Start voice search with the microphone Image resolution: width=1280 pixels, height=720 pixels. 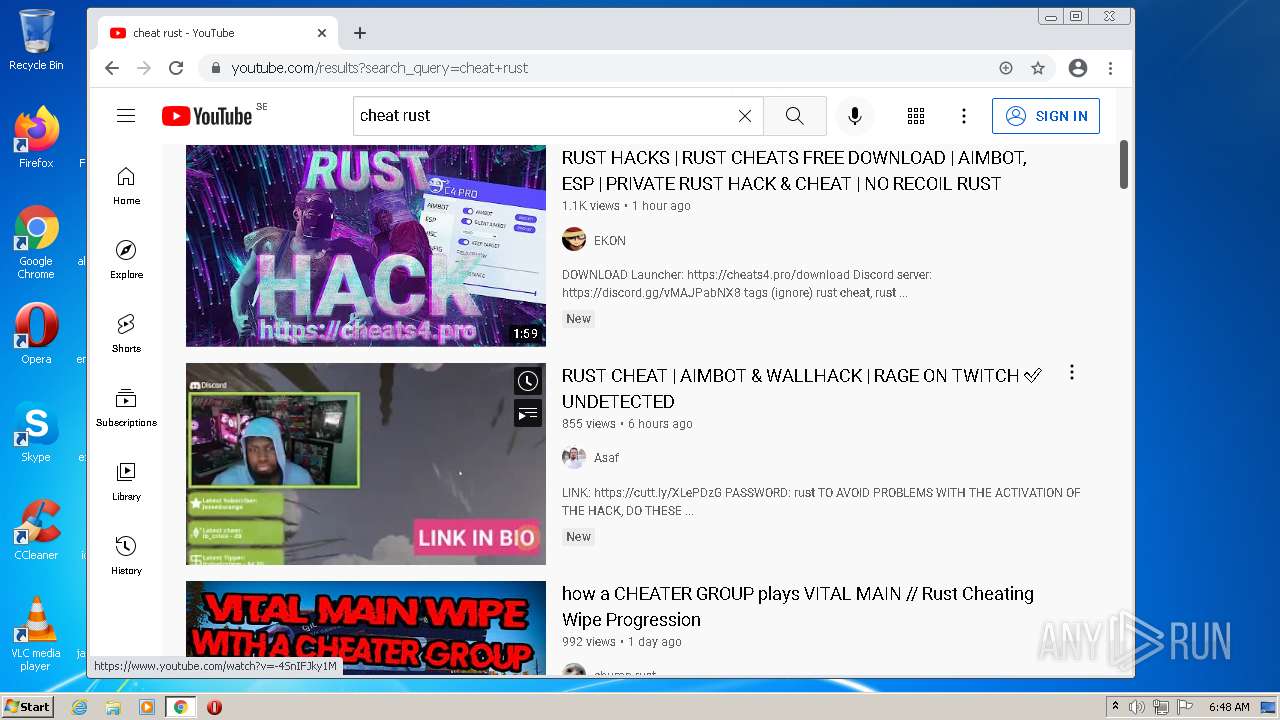coord(855,116)
